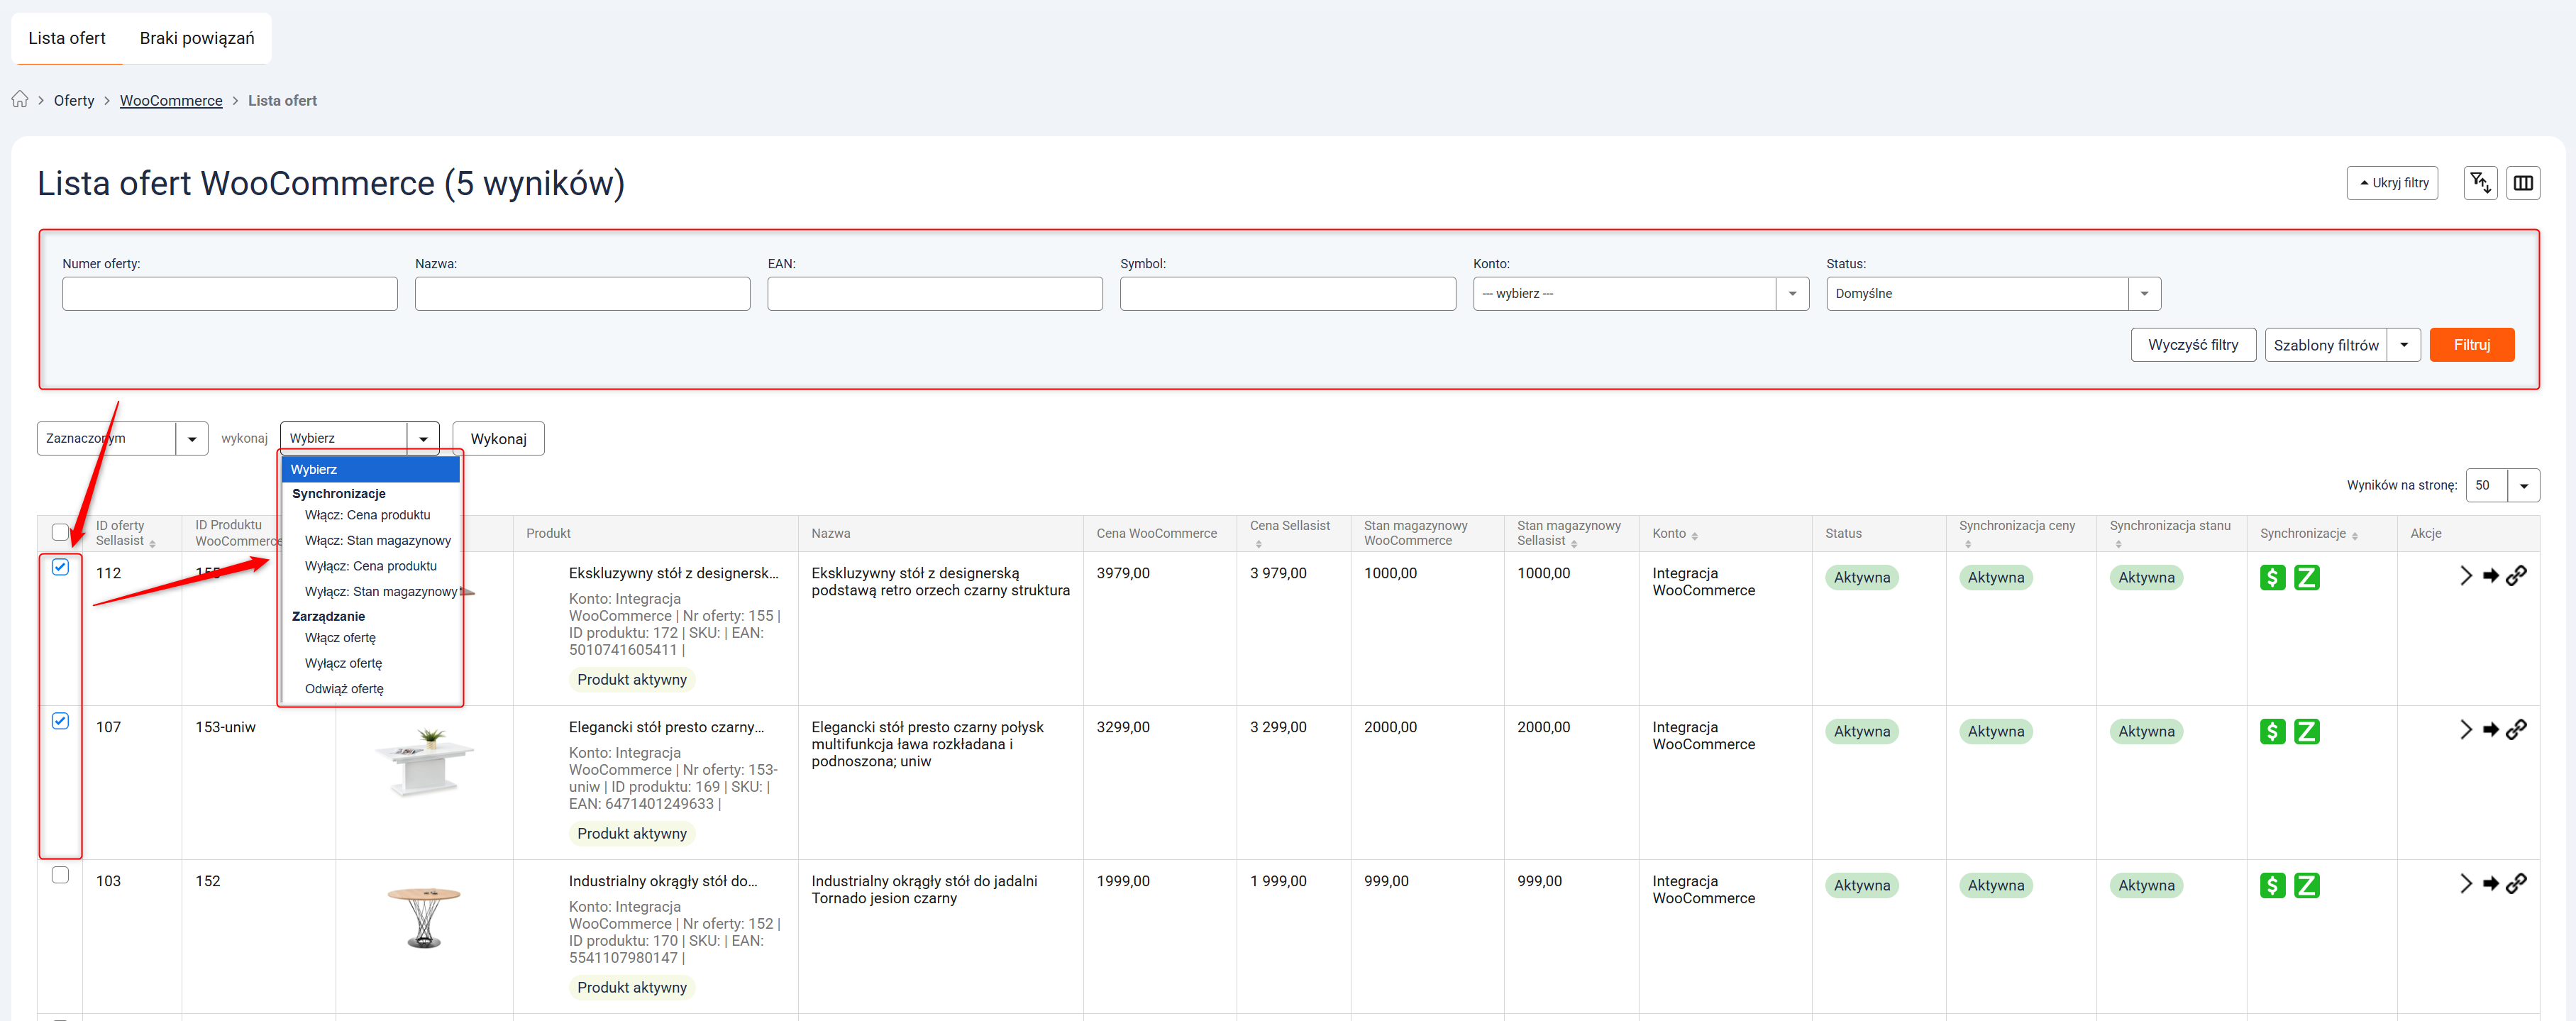This screenshot has height=1021, width=2576.
Task: Uncheck the checkbox for offer 112
Action: tap(60, 567)
